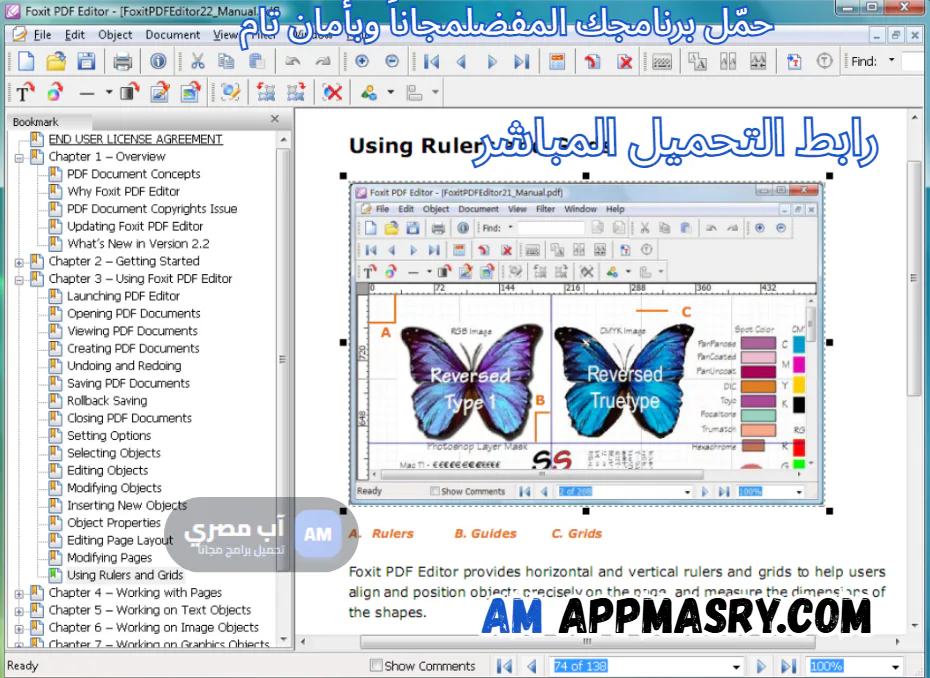Expand Chapter 6 – Working on Image Objects
This screenshot has height=678, width=930.
pos(19,628)
